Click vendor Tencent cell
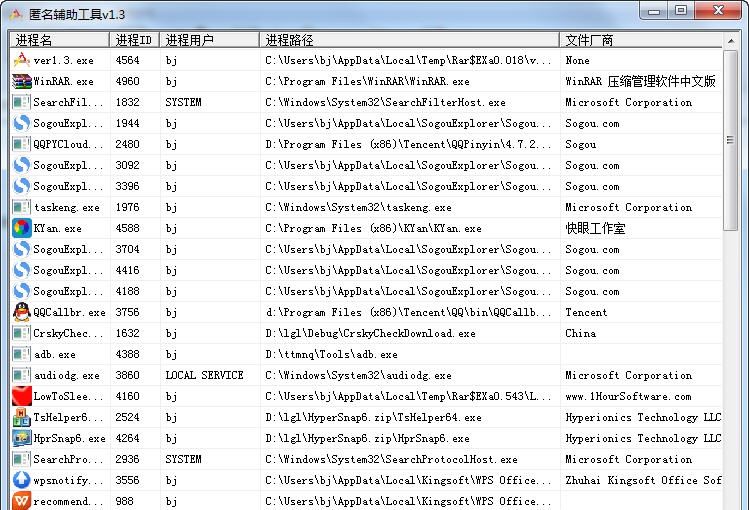This screenshot has height=510, width=749. pos(586,312)
